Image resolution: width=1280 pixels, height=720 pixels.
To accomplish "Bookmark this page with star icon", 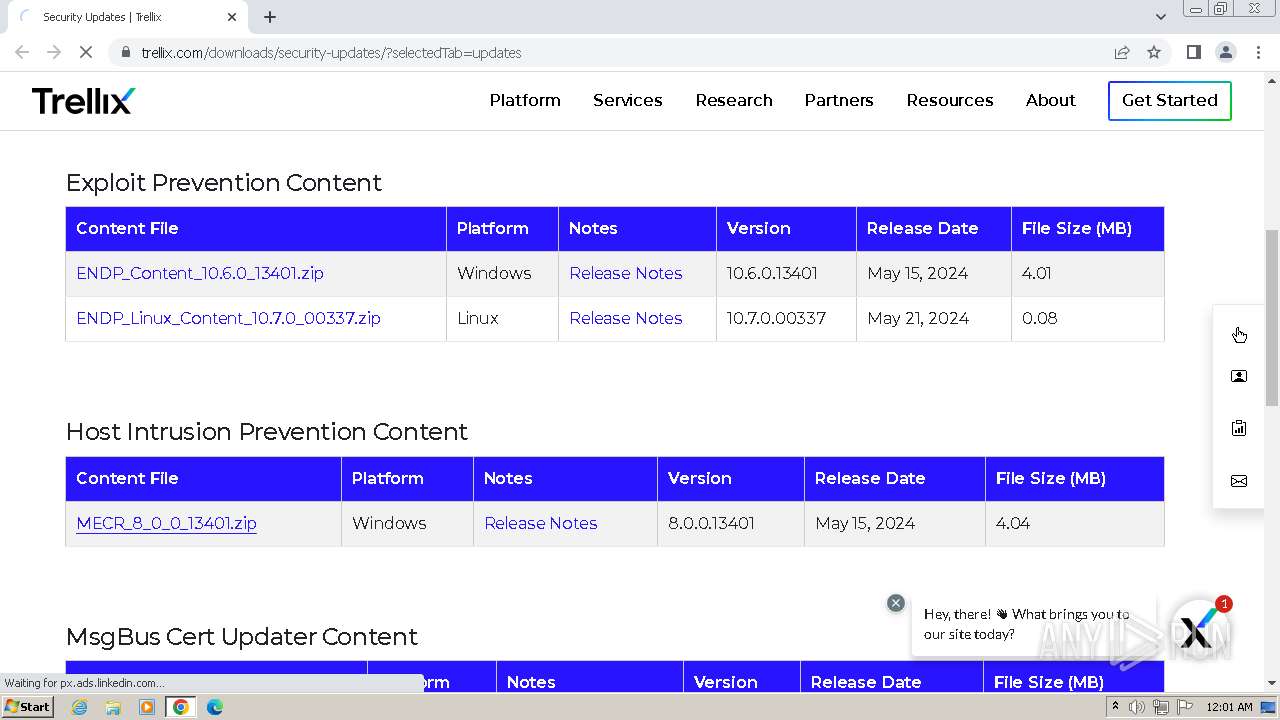I will pos(1154,52).
